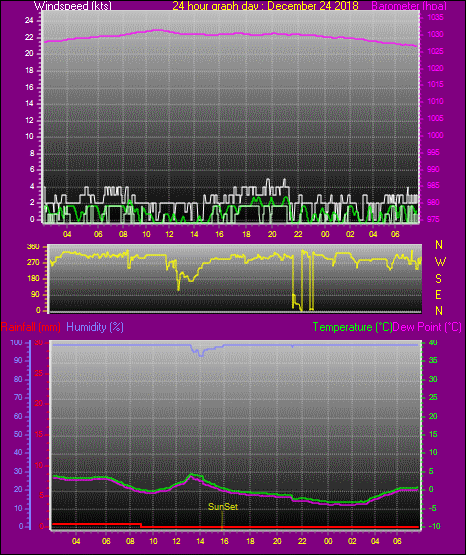Click the 1030 barometer scale value

435,35
